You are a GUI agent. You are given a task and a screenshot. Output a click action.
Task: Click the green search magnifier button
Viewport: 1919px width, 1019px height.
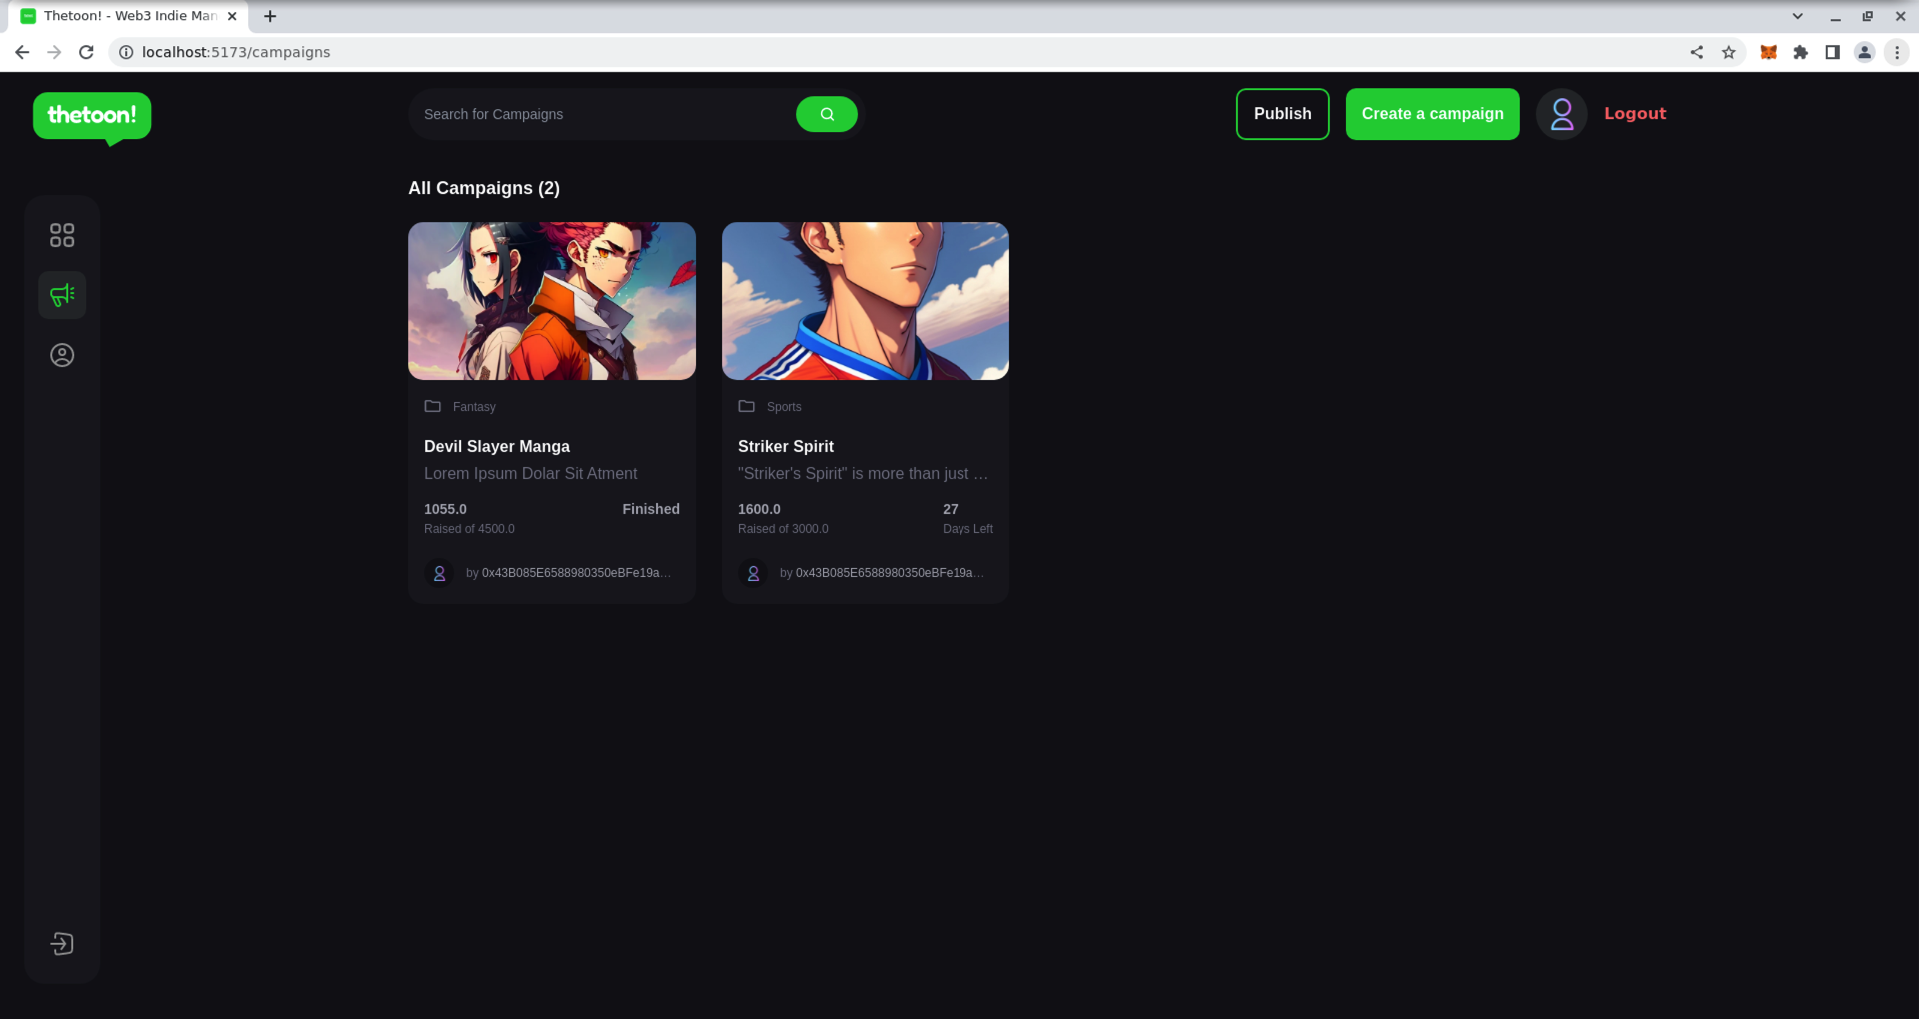click(826, 113)
